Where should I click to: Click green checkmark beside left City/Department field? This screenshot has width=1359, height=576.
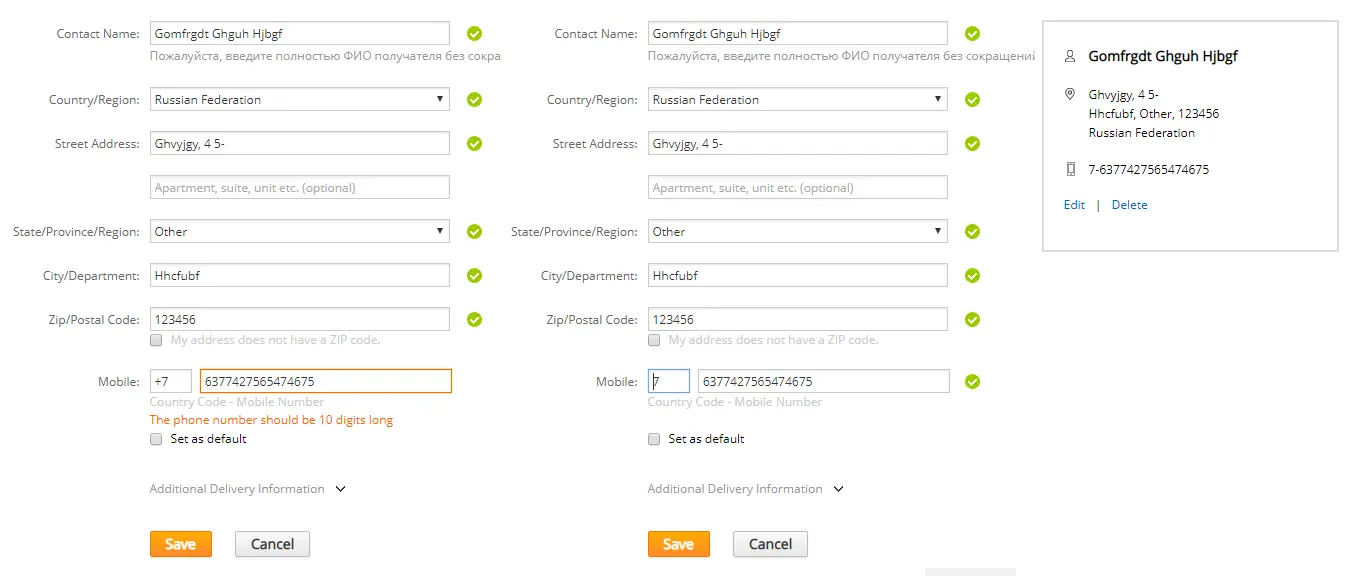(475, 275)
